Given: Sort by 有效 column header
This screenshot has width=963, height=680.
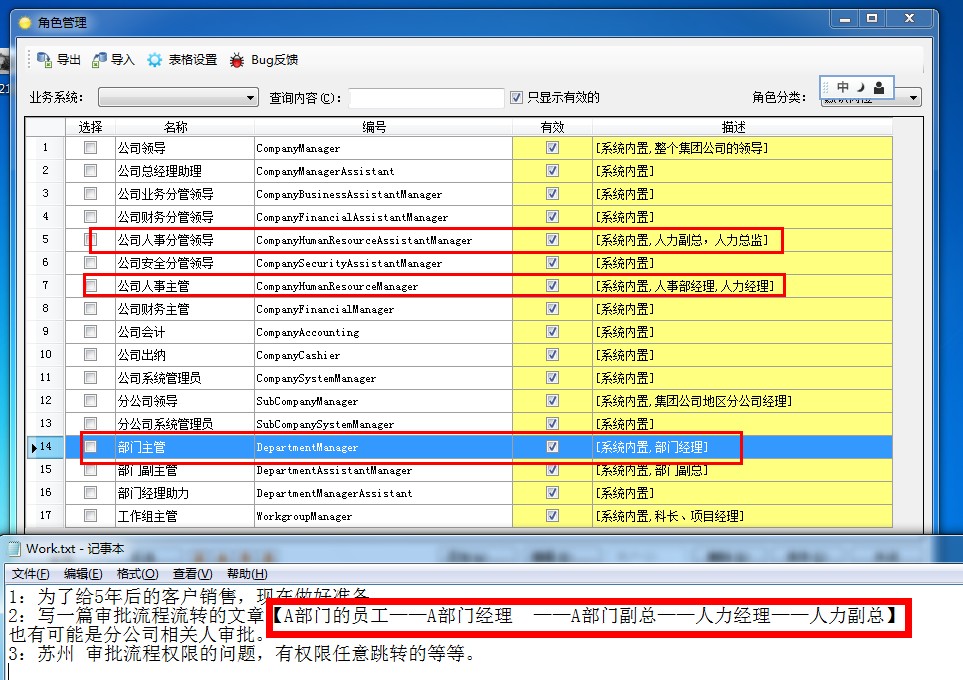Looking at the screenshot, I should click(552, 127).
